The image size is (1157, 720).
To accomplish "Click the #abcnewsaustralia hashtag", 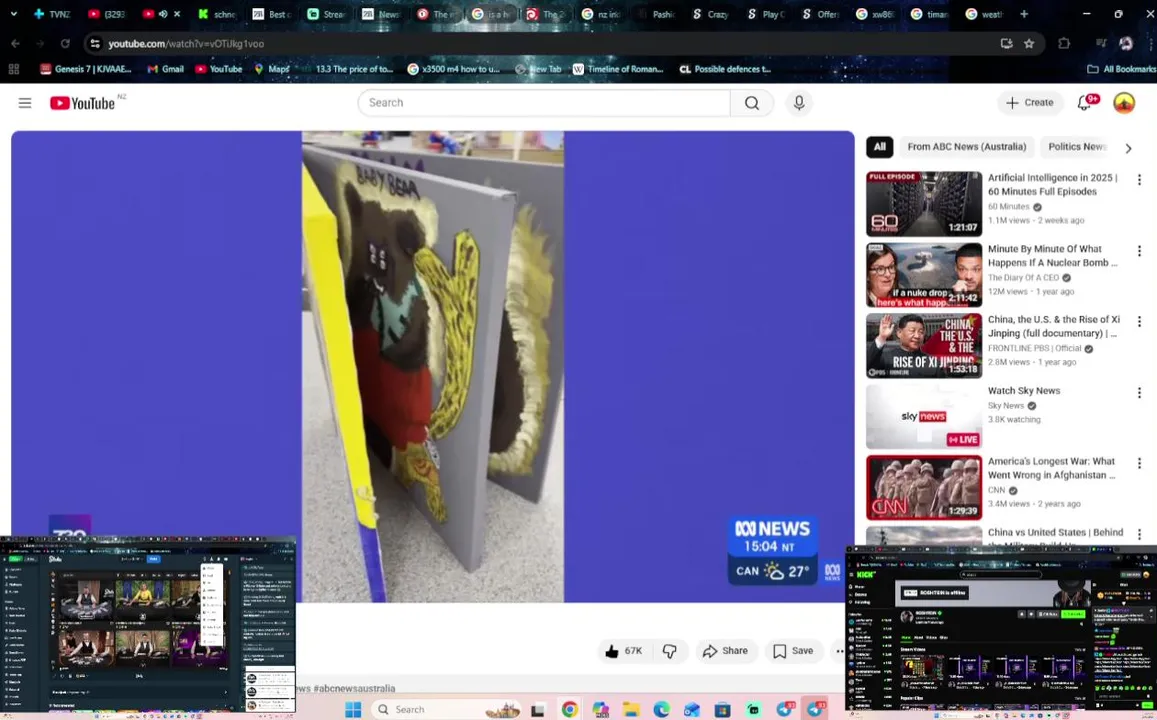I will [x=354, y=688].
